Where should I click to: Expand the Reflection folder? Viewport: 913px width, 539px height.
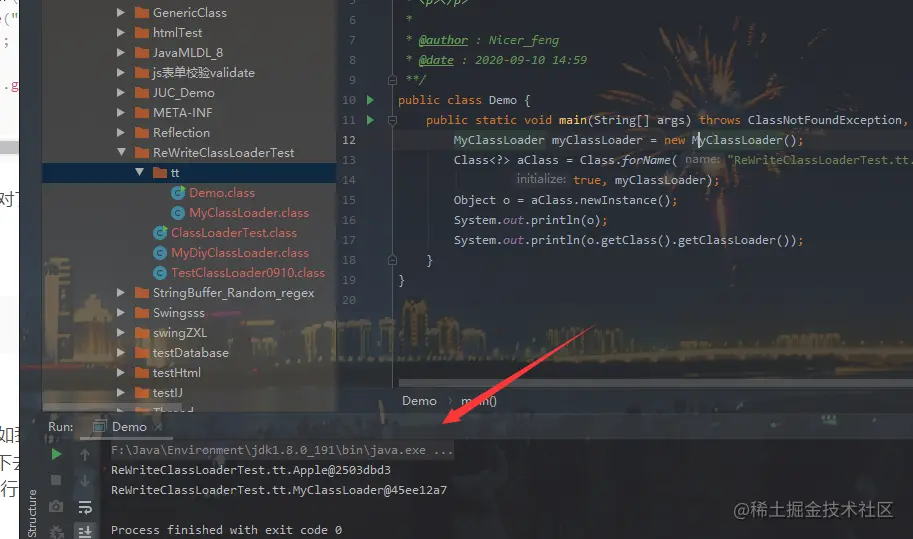[x=121, y=133]
